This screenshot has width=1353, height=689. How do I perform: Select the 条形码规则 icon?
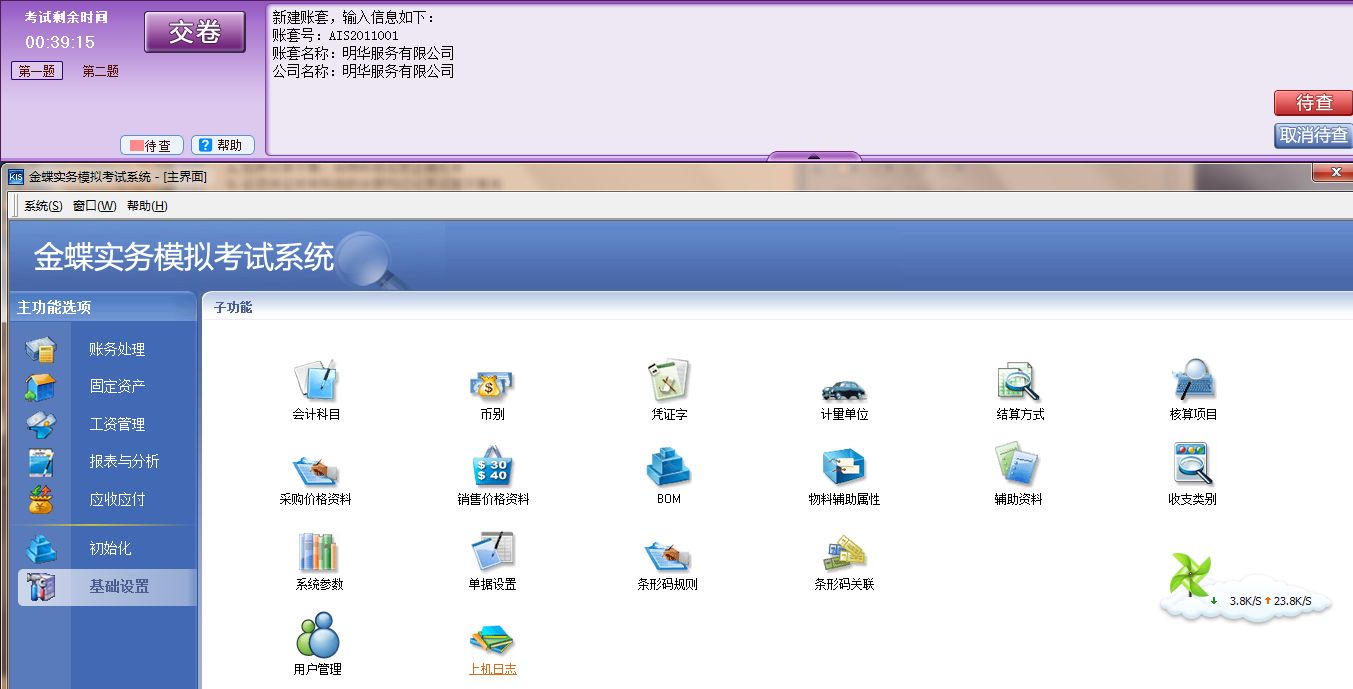pos(667,562)
